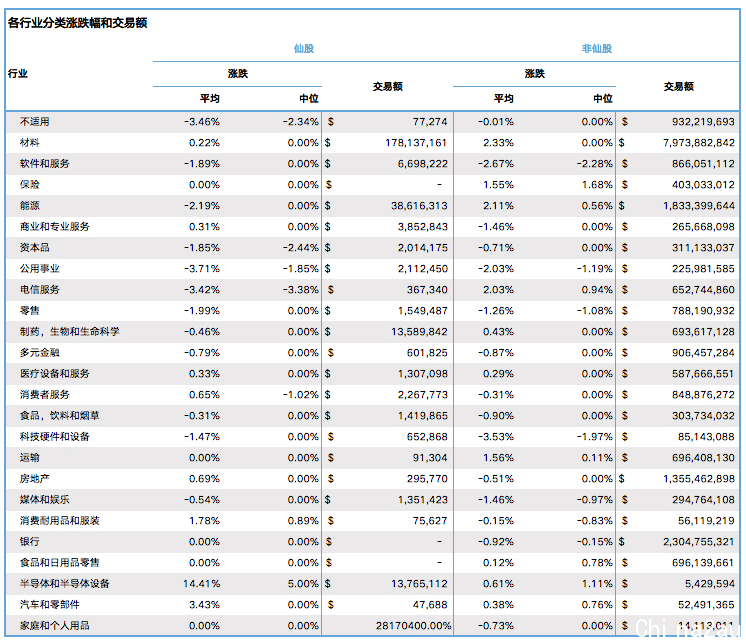746x641 pixels.
Task: Click the value 2,304,755,321
Action: pyautogui.click(x=699, y=542)
